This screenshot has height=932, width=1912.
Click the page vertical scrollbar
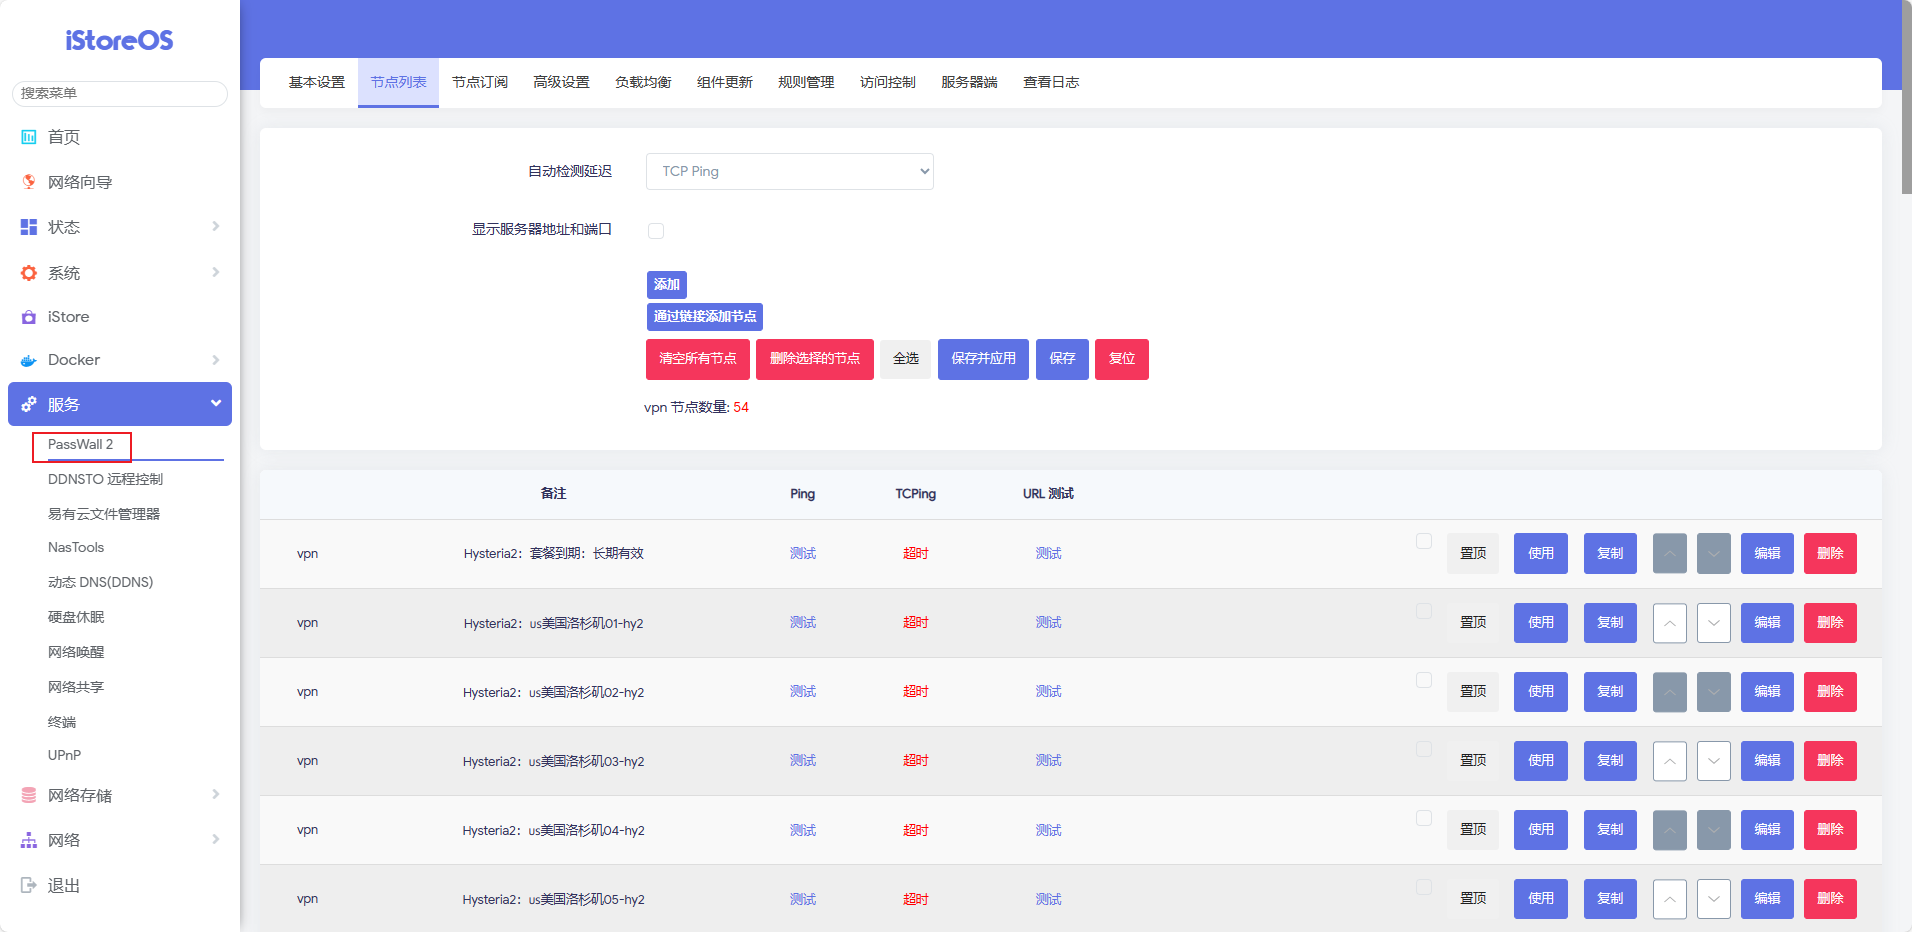pos(1906,100)
